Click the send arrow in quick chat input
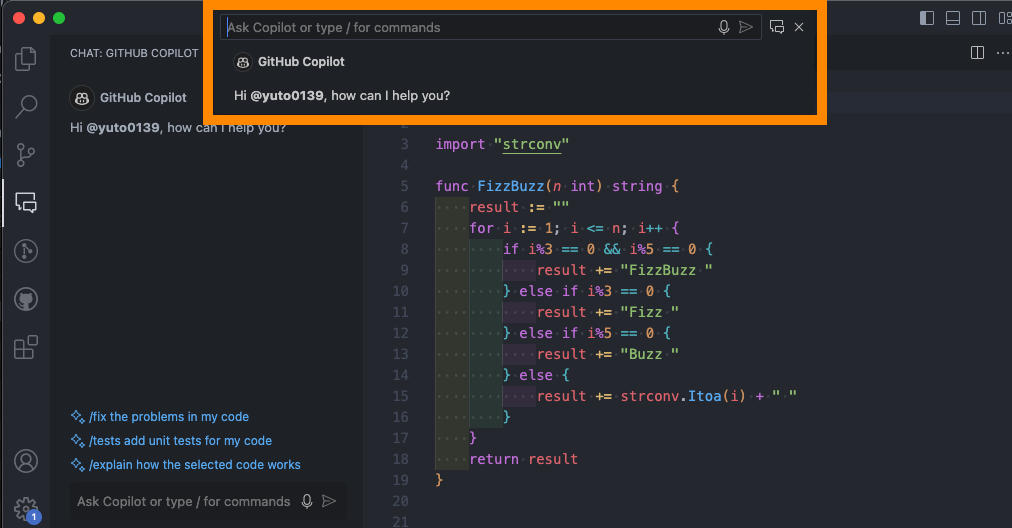The width and height of the screenshot is (1012, 528). click(745, 27)
